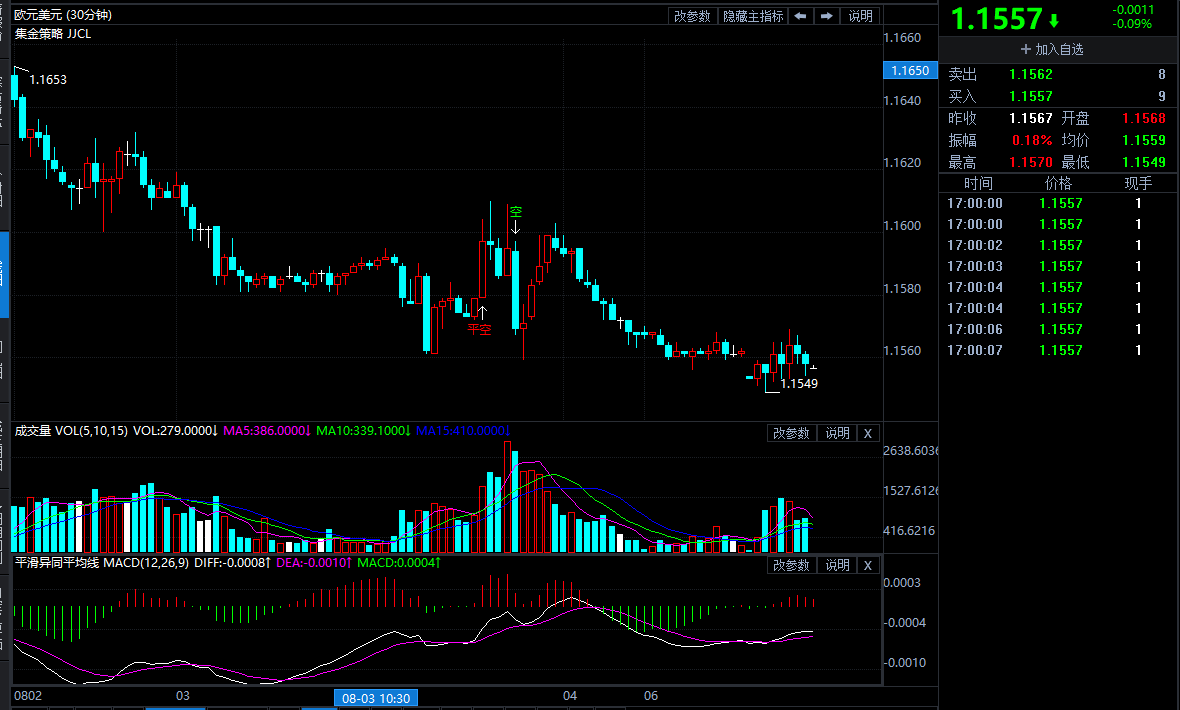Select the 17:00:02 trade row
The width and height of the screenshot is (1180, 710).
click(x=1057, y=245)
